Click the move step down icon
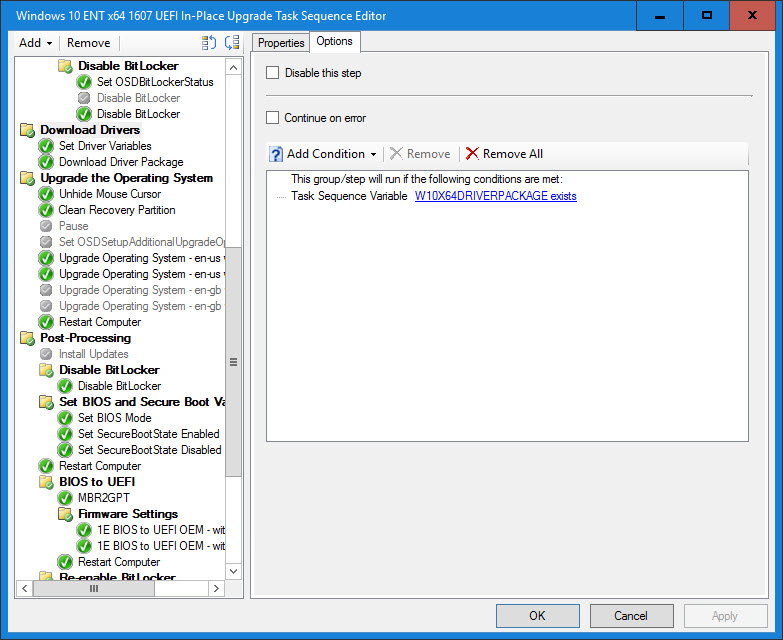 232,43
